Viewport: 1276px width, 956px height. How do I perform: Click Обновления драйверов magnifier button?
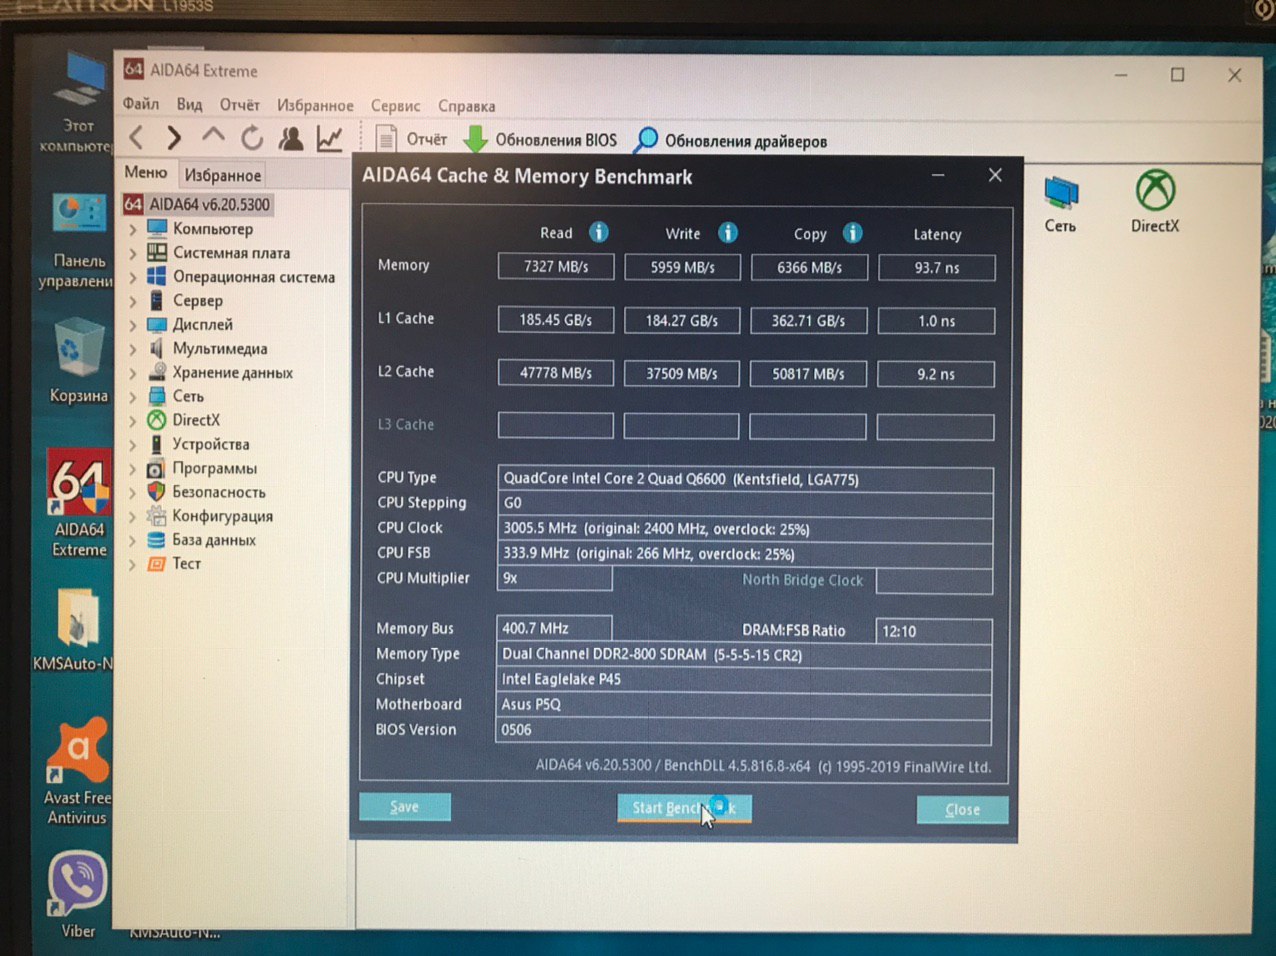coord(732,141)
